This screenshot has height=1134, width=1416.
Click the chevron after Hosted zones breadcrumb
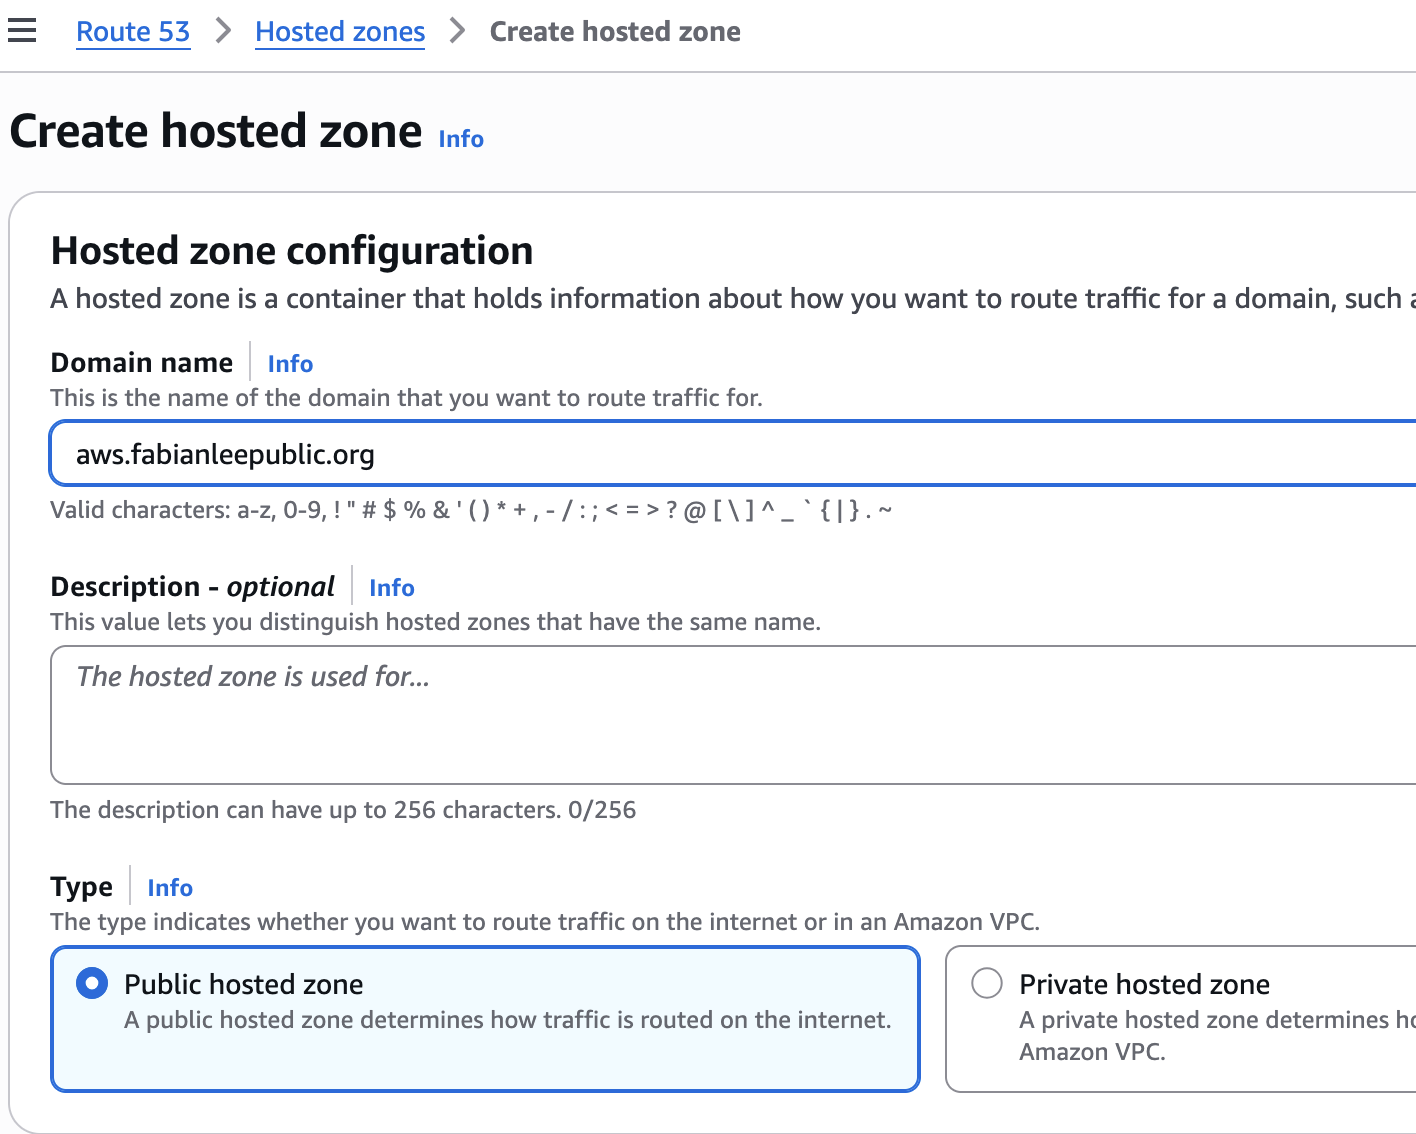pos(457,31)
